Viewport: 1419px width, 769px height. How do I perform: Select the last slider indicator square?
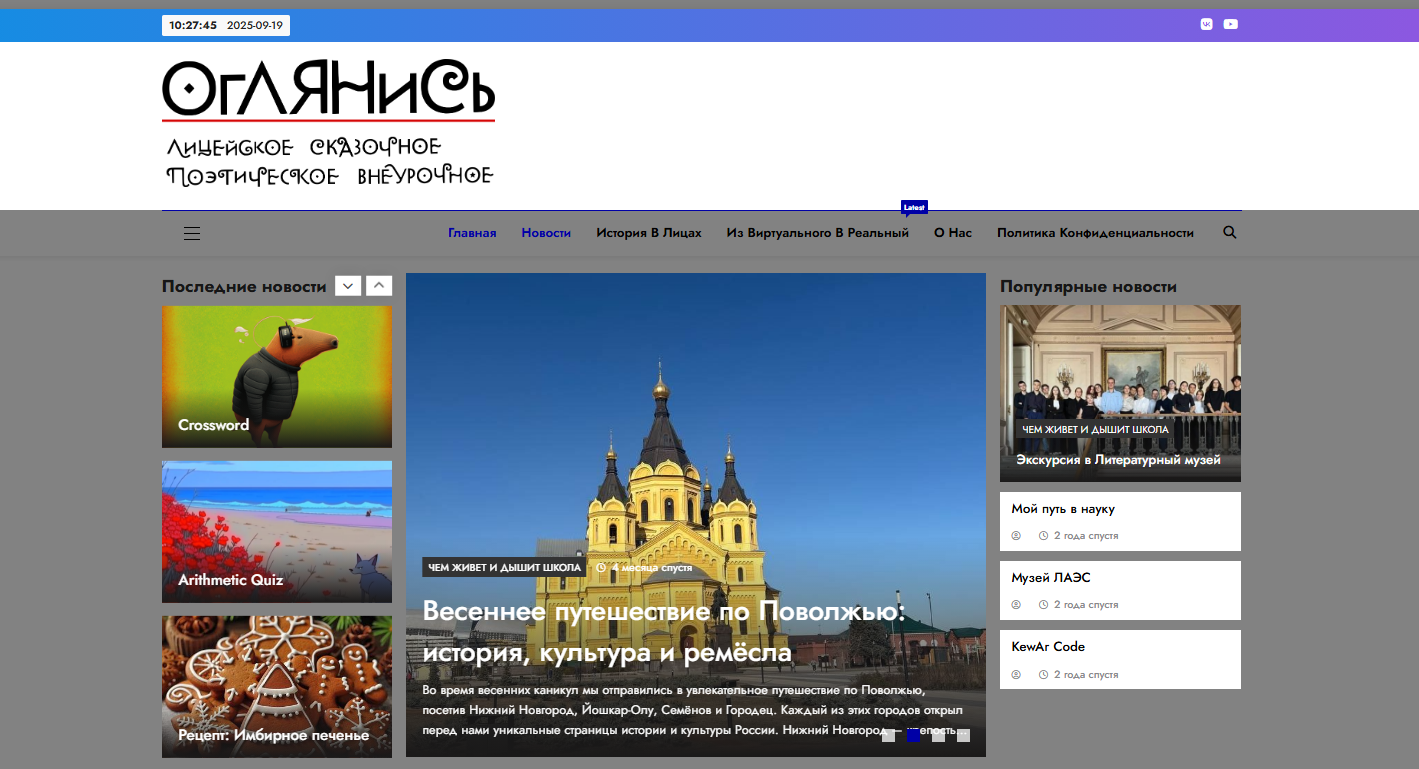pos(963,736)
